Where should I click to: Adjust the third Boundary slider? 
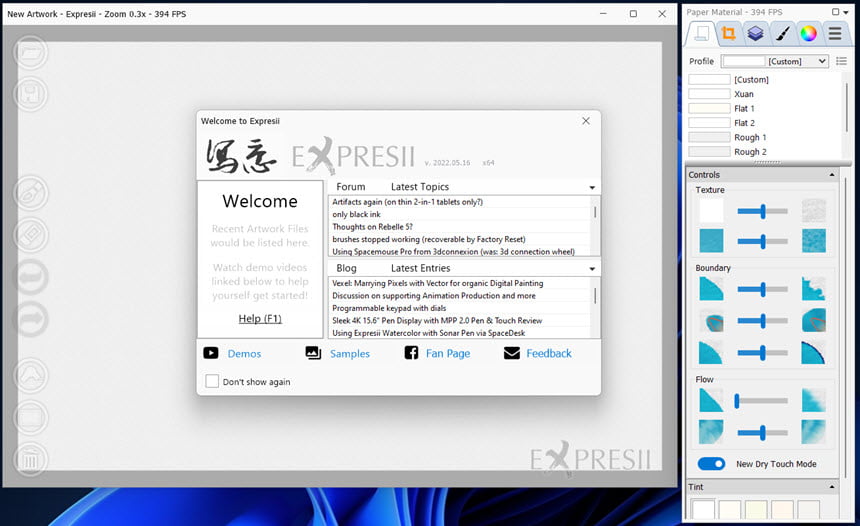pyautogui.click(x=762, y=353)
